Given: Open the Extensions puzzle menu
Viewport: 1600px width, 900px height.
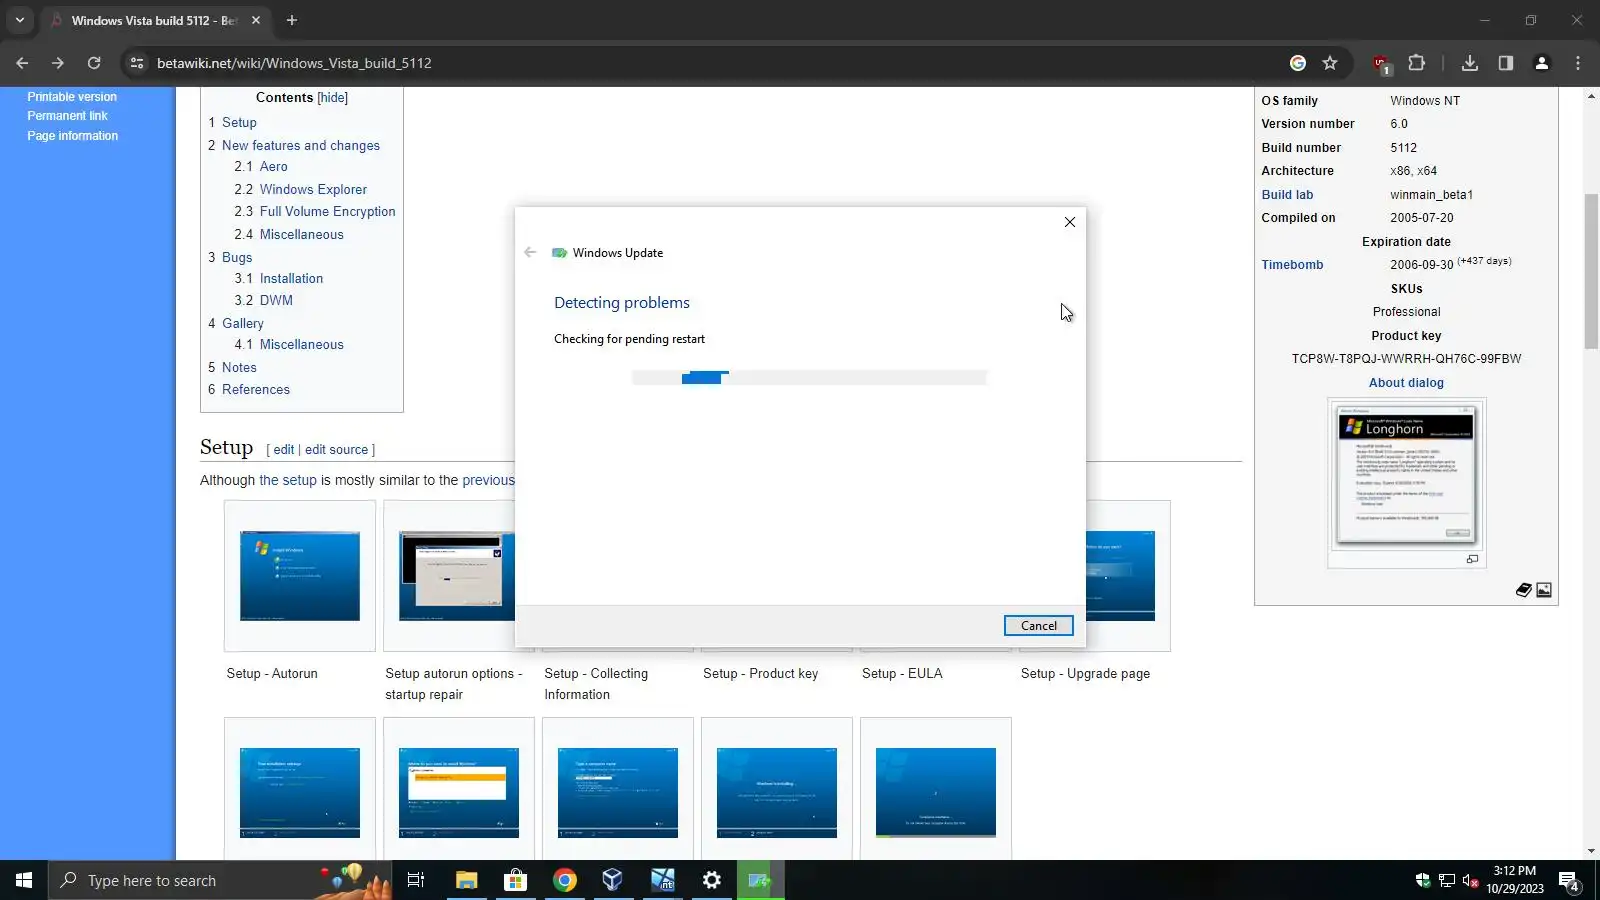Looking at the screenshot, I should click(1416, 63).
